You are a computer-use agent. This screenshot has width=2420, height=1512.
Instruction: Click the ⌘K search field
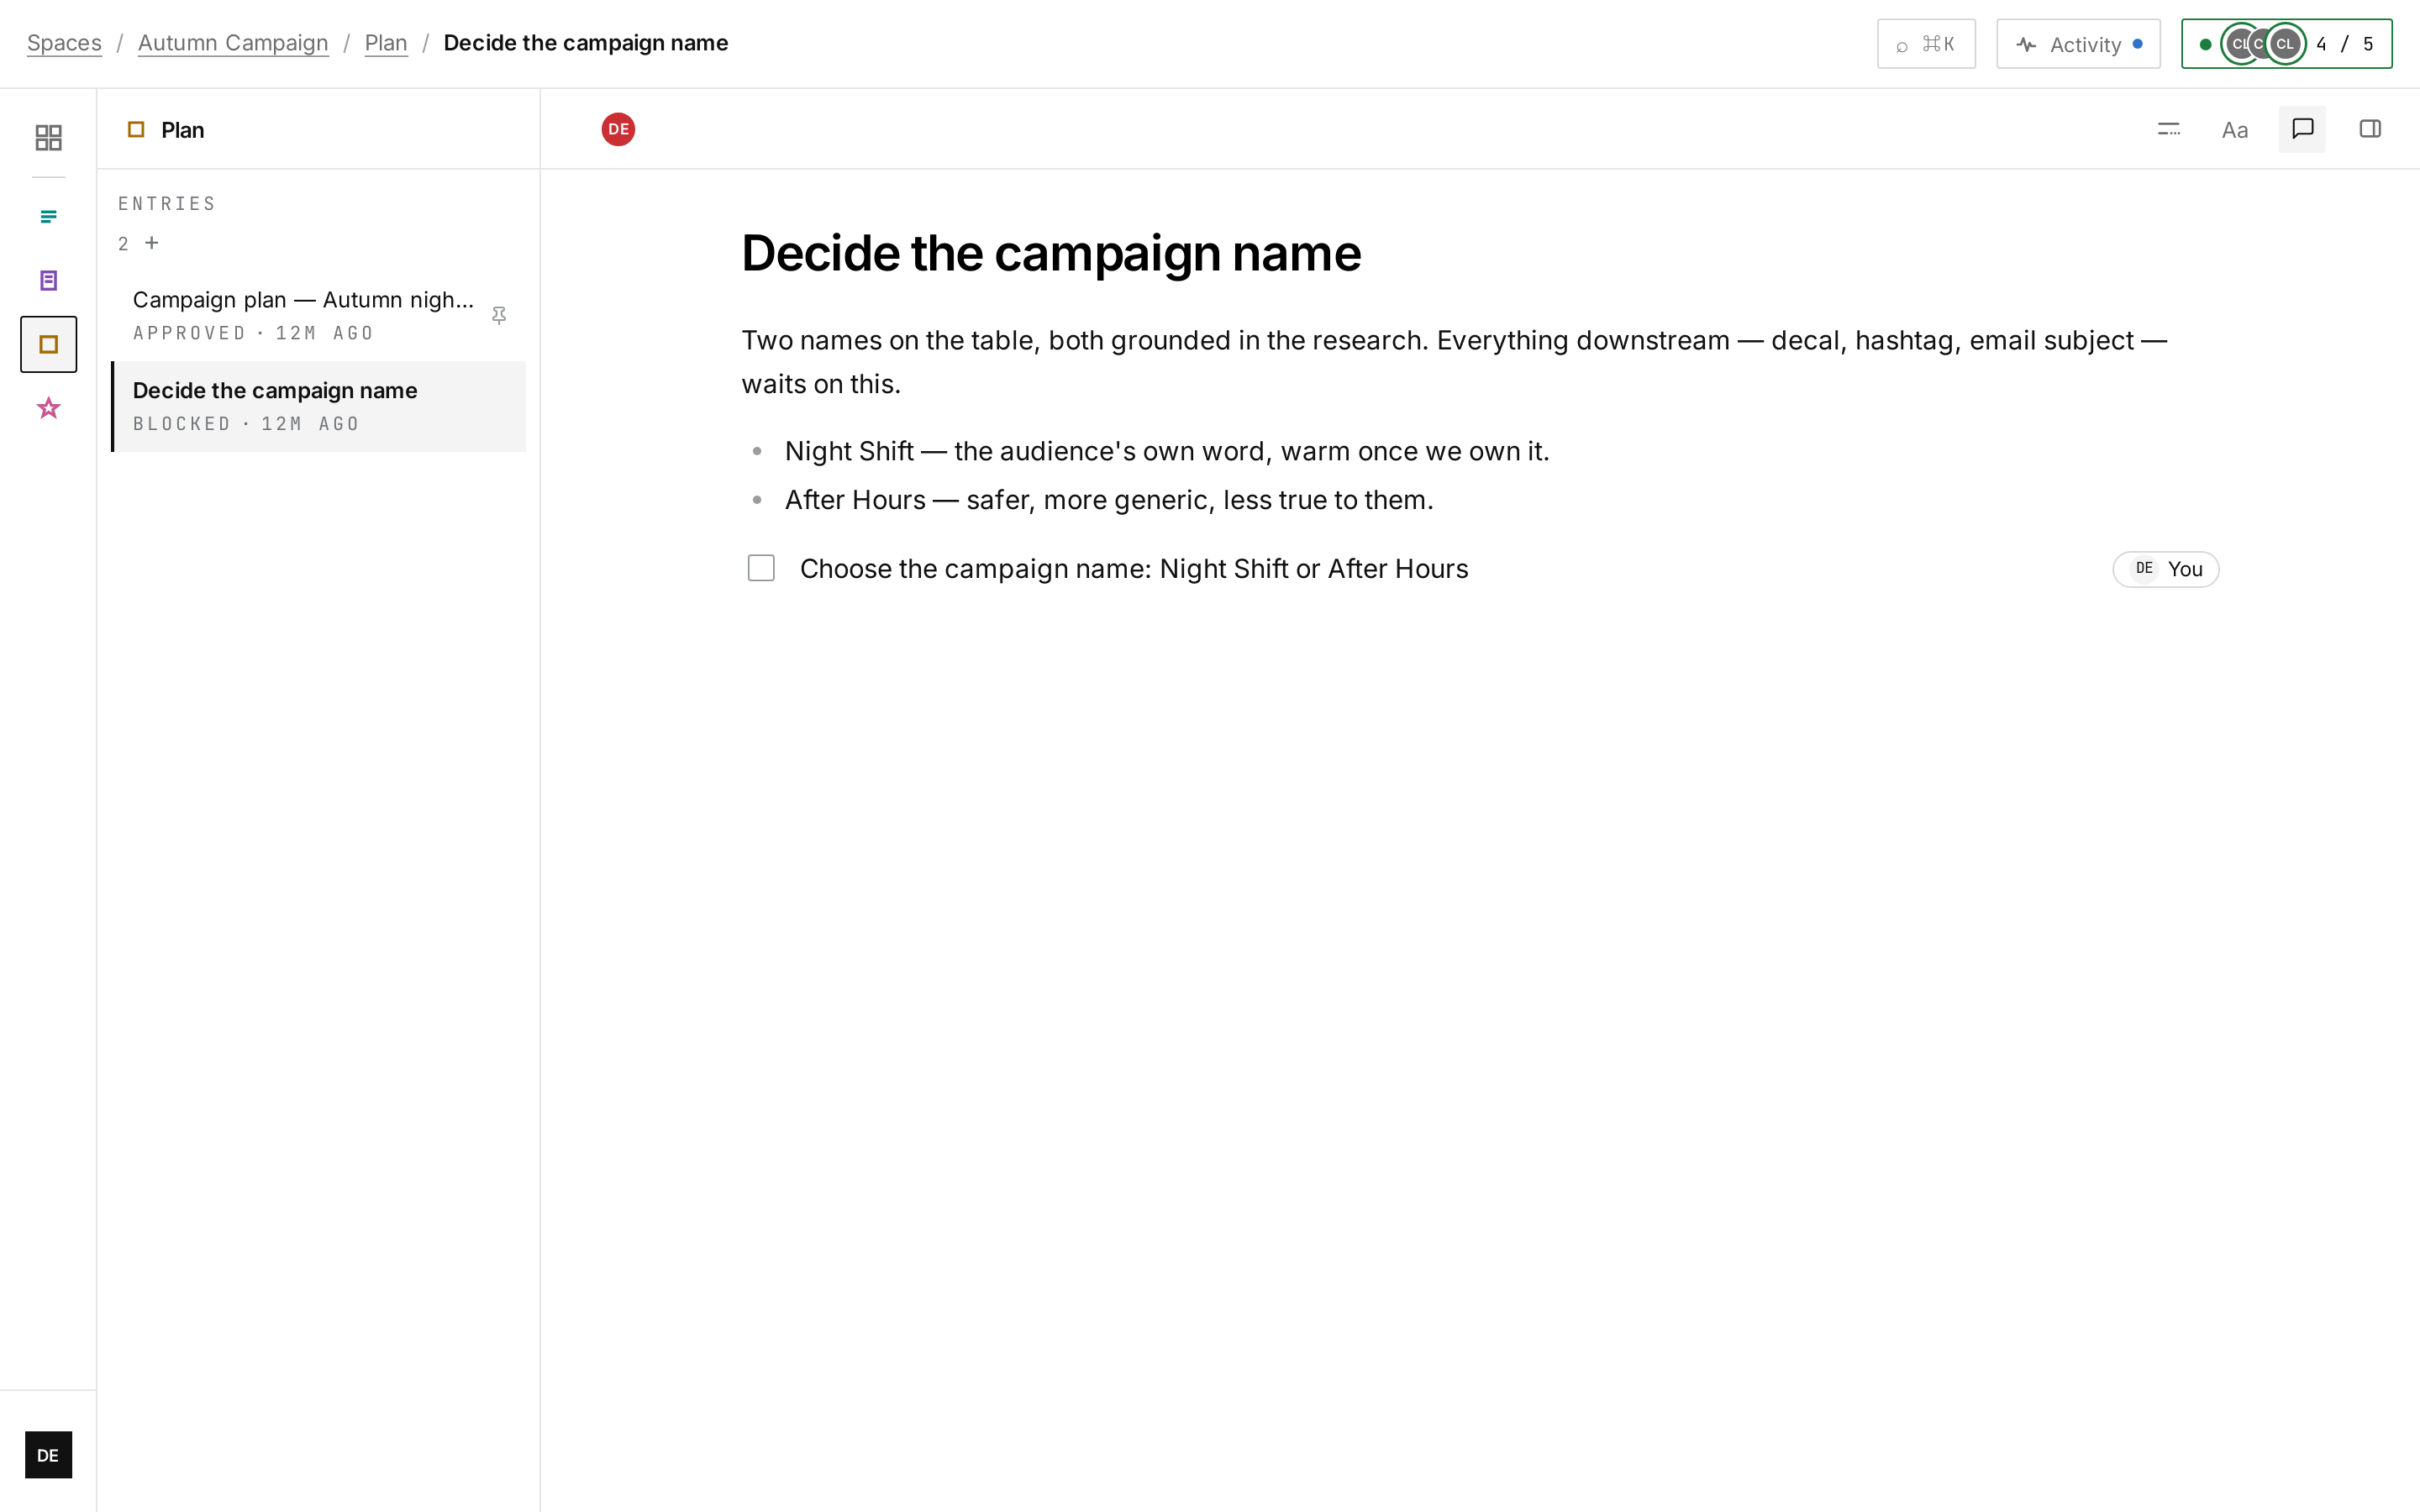1926,44
